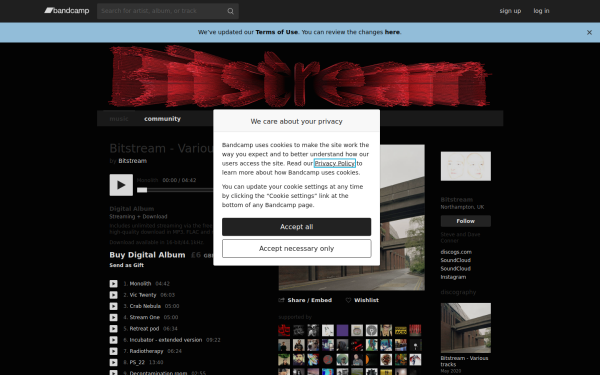The height and width of the screenshot is (375, 600).
Task: Add album to Wishlist
Action: click(x=362, y=300)
